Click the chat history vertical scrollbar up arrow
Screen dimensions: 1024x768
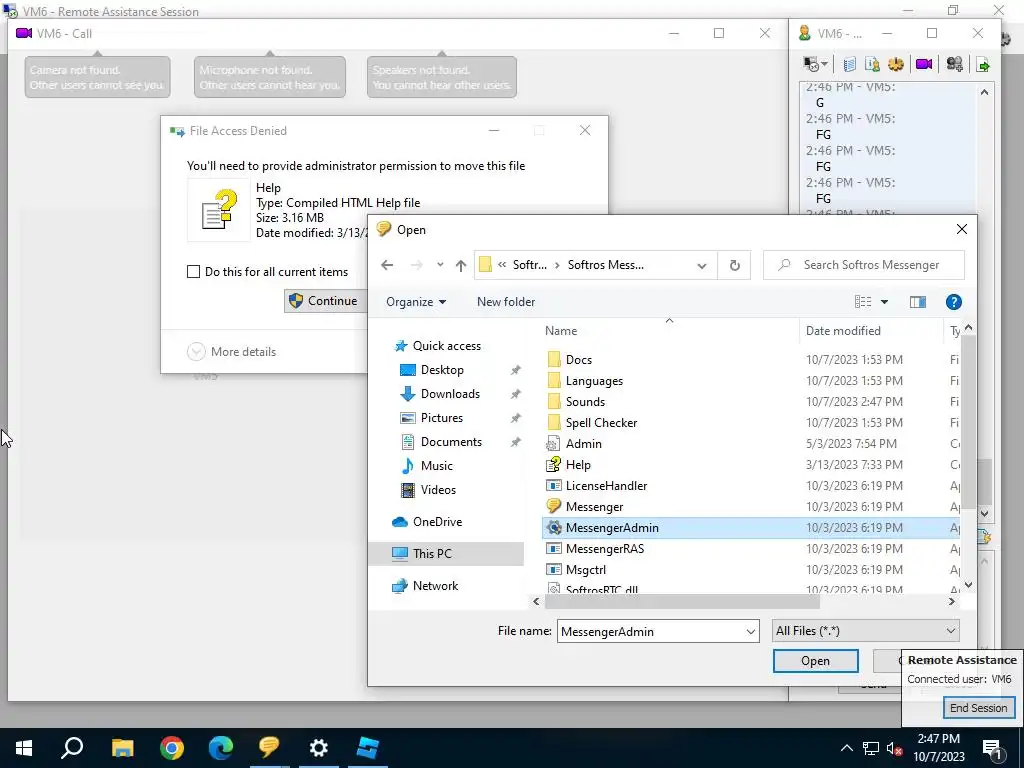click(984, 93)
